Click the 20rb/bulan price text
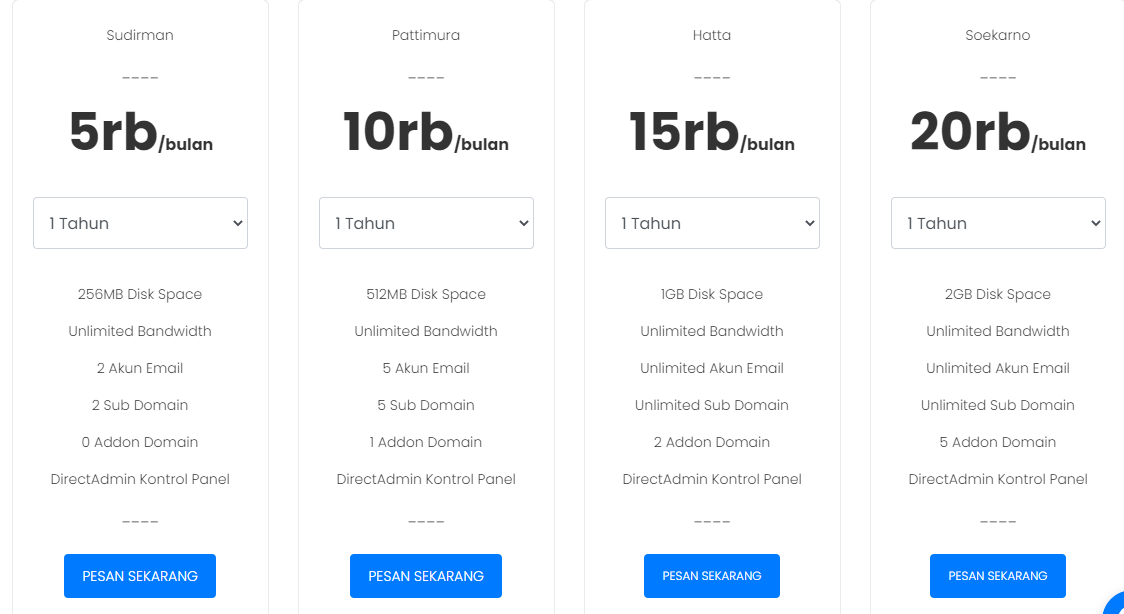 pos(998,134)
